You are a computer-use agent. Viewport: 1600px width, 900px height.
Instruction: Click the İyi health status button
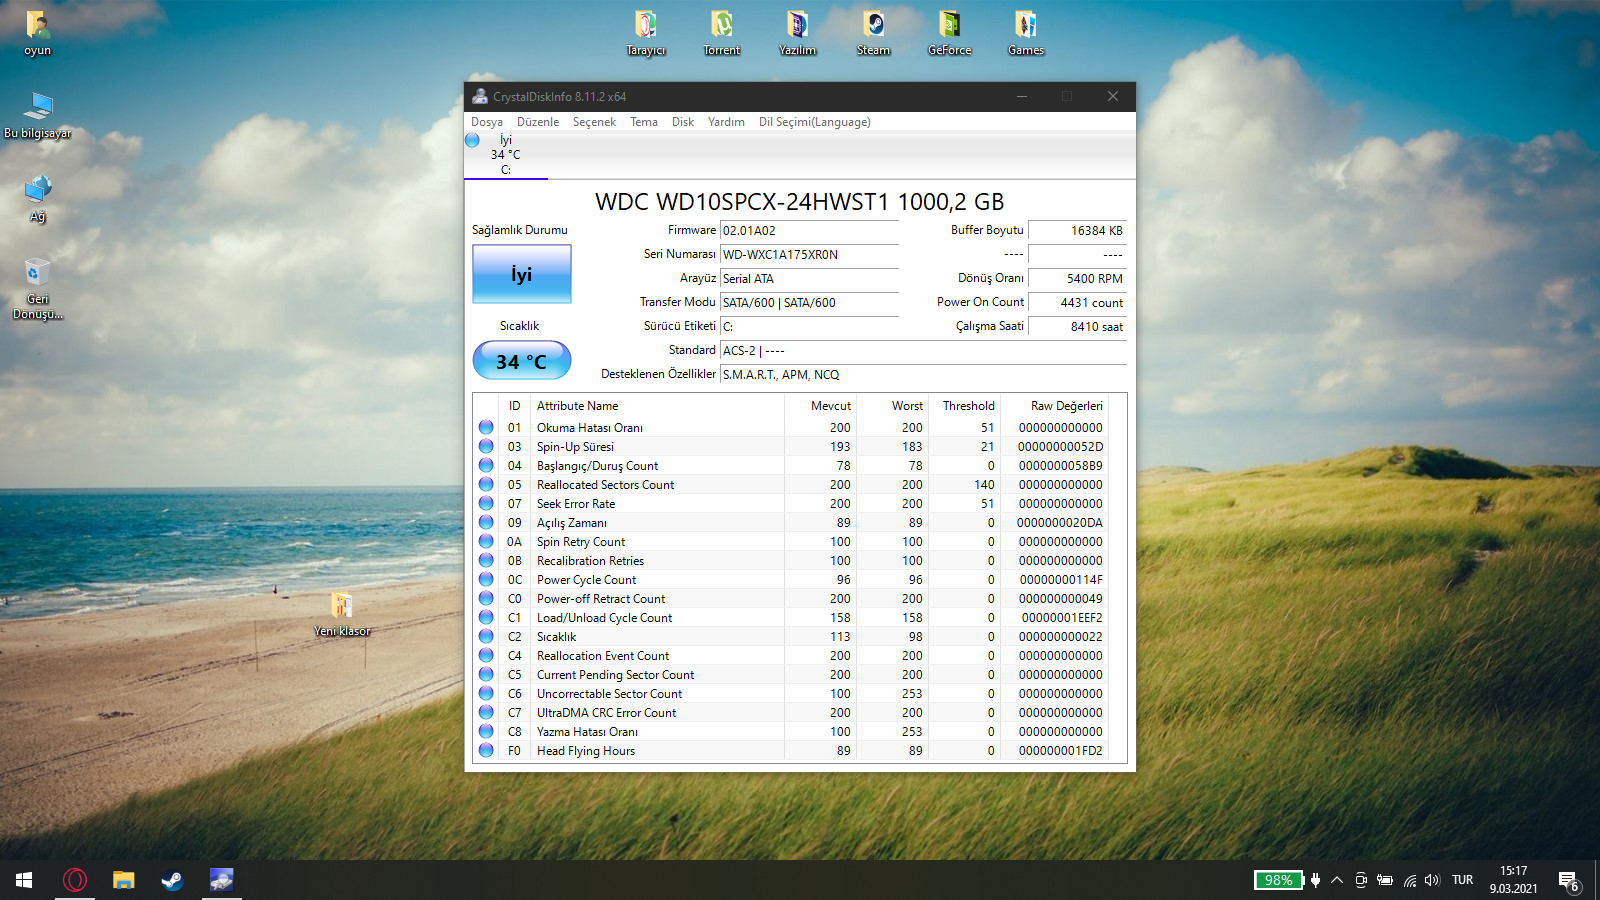521,274
